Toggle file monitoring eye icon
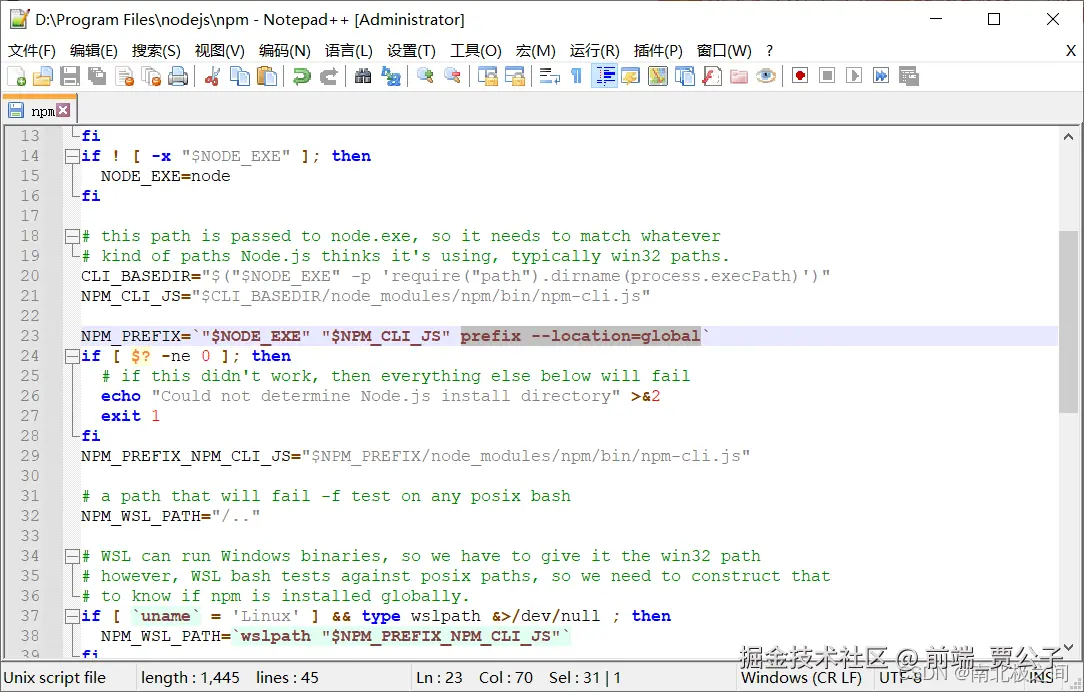1084x692 pixels. tap(765, 76)
